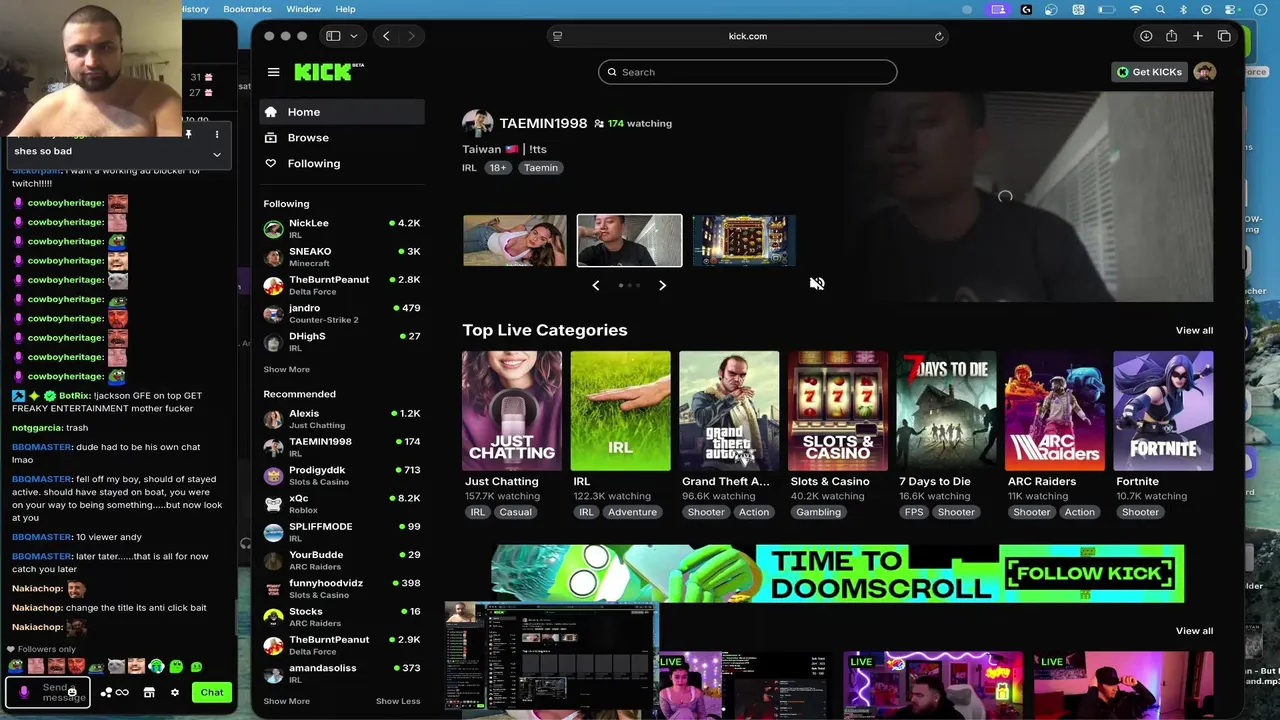The height and width of the screenshot is (720, 1280).
Task: Reload the kick.com page
Action: click(x=939, y=36)
